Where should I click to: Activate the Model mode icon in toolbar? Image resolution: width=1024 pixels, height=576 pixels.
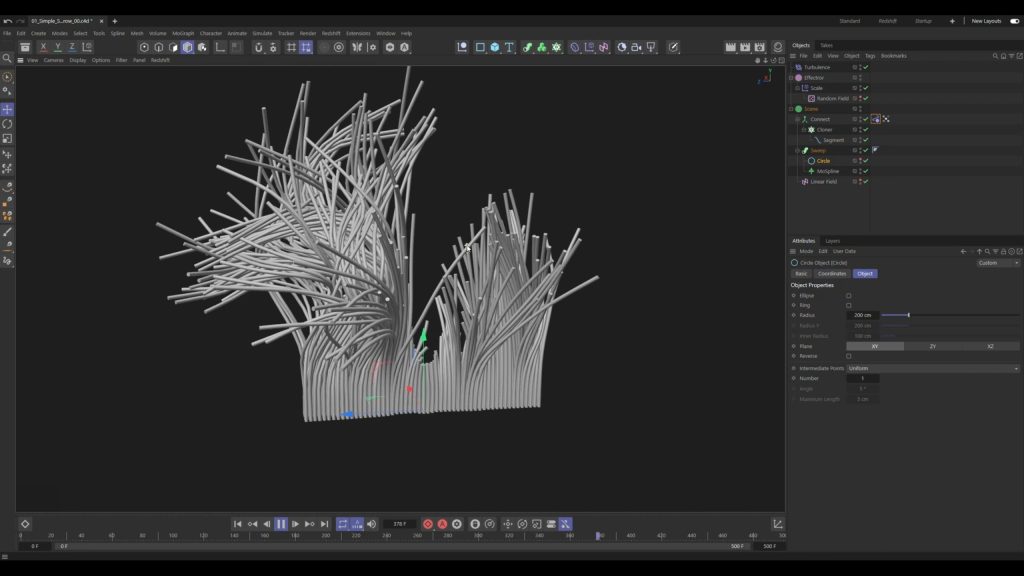point(187,47)
